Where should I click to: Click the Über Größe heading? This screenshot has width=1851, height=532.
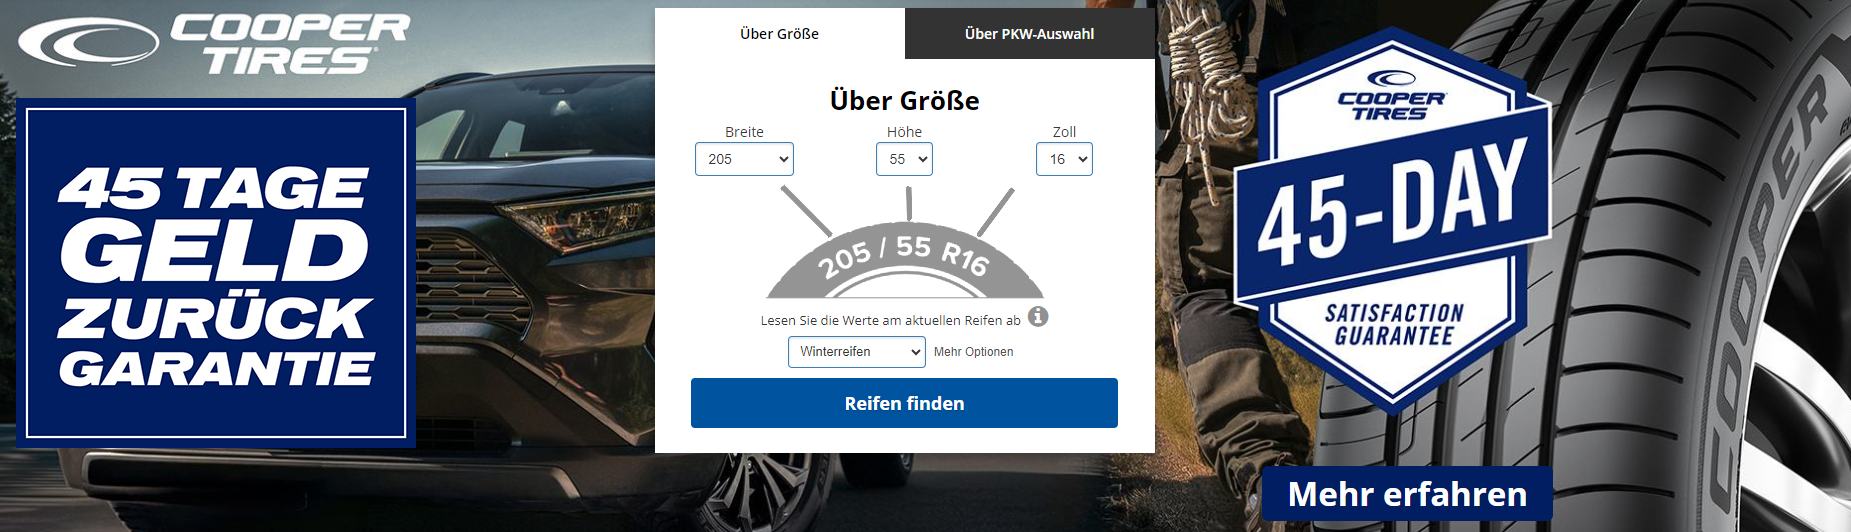pyautogui.click(x=904, y=100)
